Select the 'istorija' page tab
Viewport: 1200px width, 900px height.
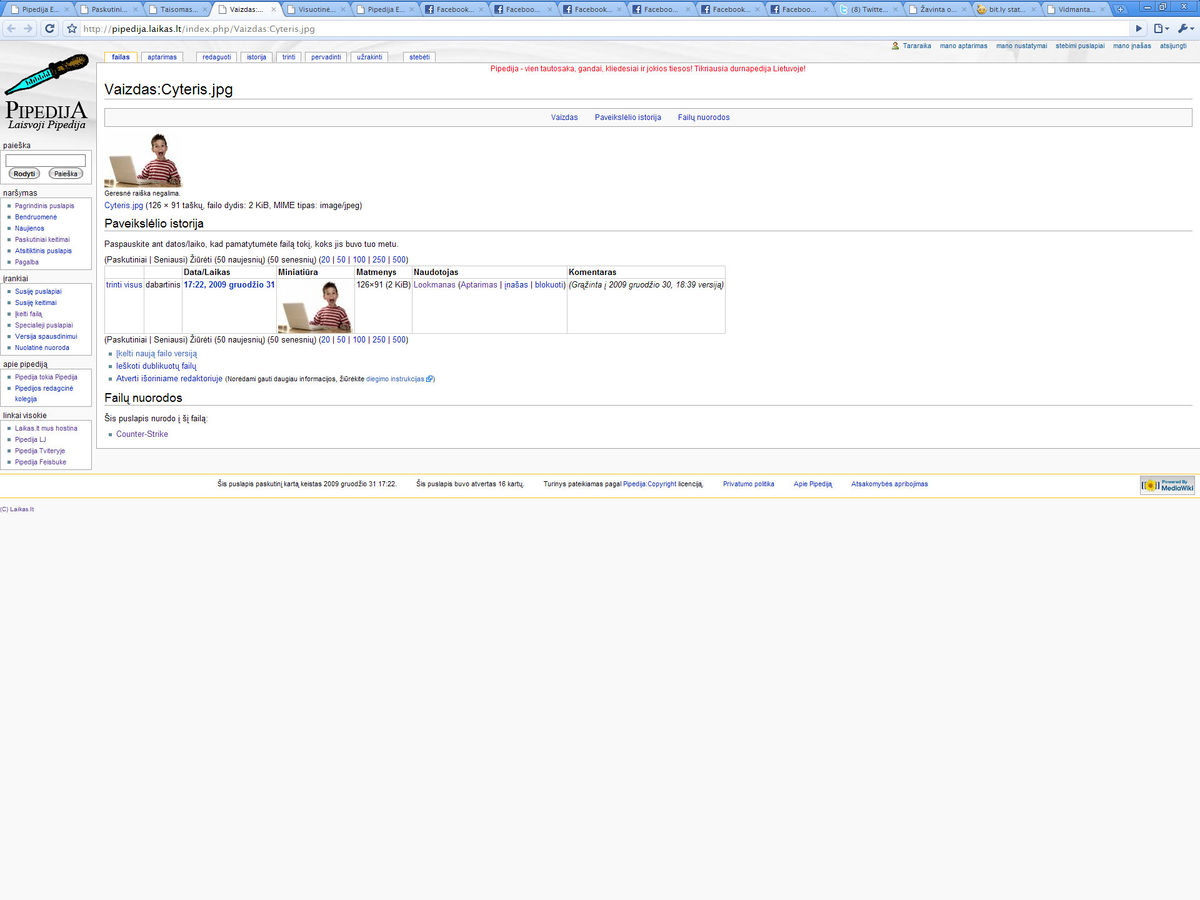coord(257,57)
